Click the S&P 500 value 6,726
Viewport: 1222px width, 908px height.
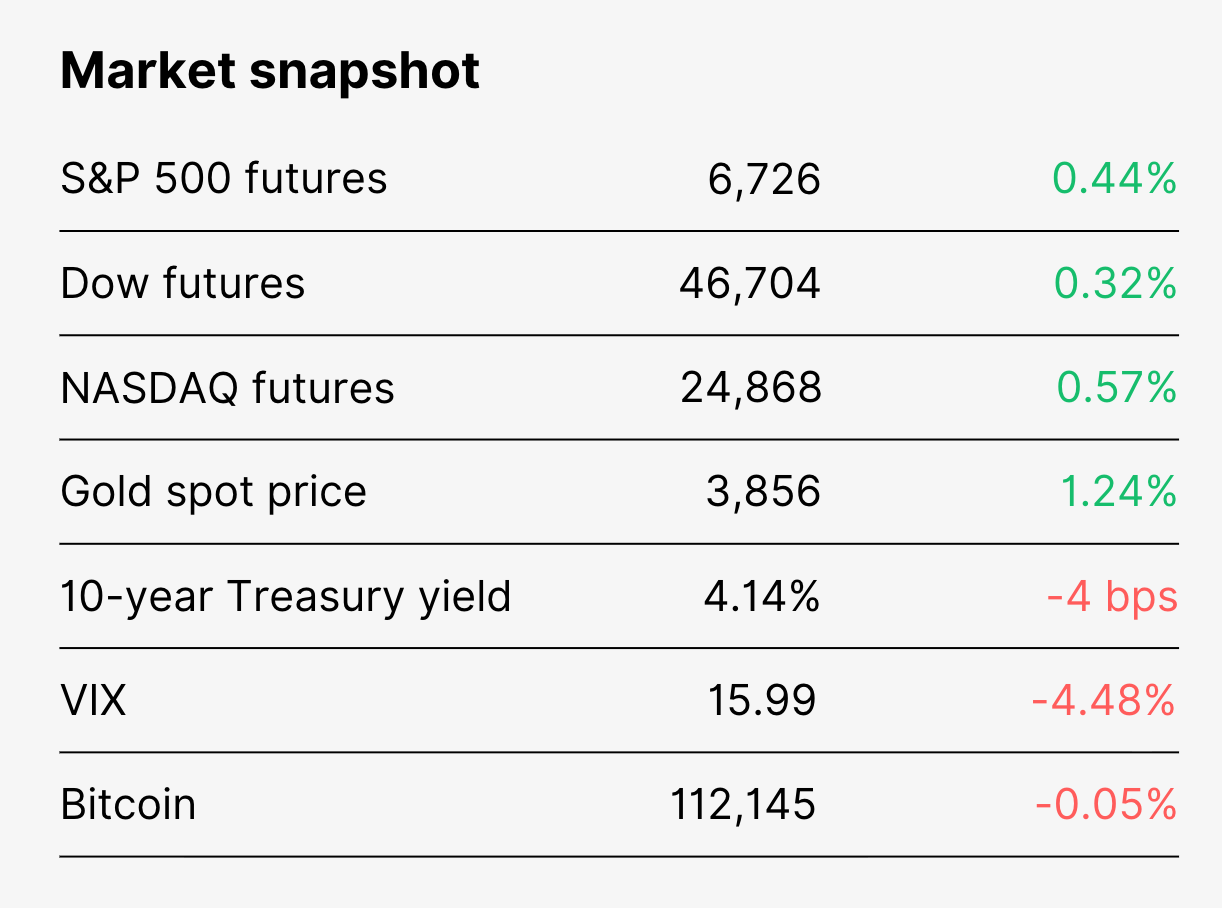click(x=764, y=180)
